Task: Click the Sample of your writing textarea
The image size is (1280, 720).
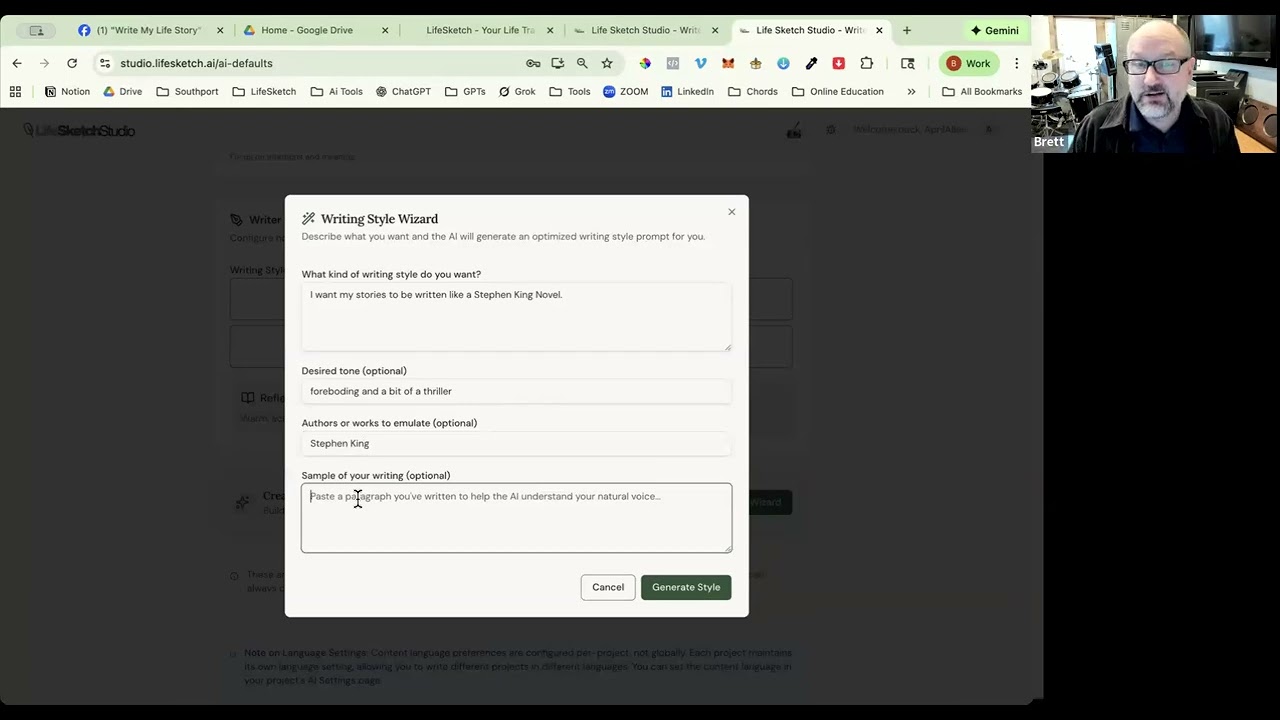Action: (516, 518)
